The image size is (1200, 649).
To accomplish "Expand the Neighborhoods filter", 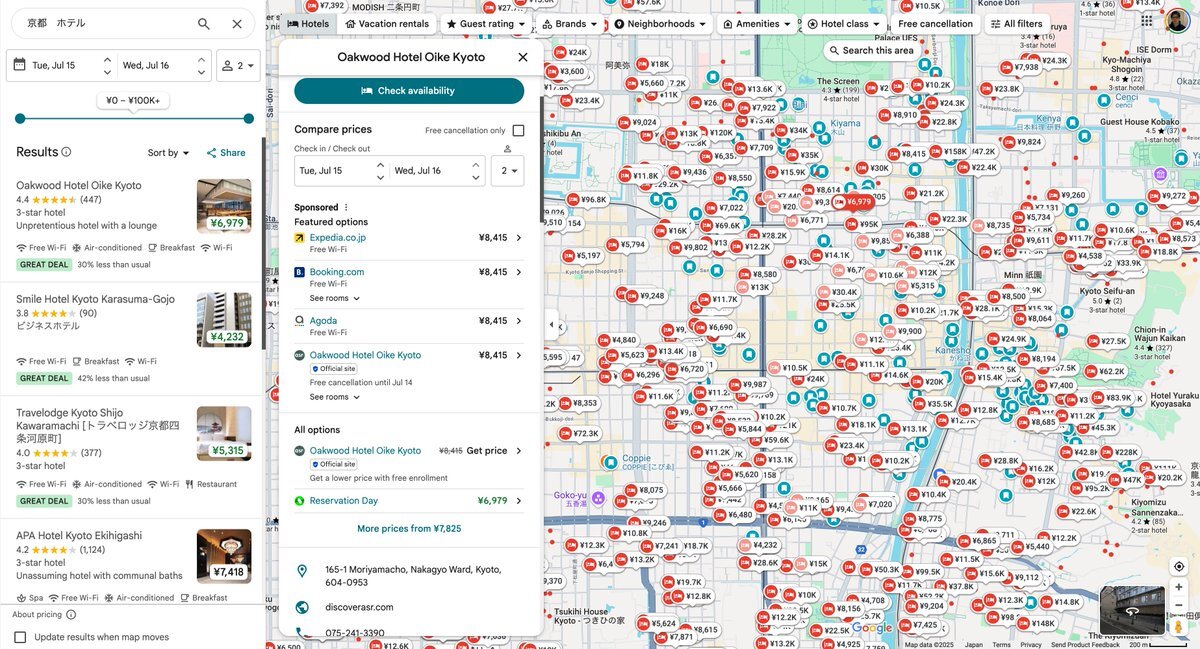I will point(661,24).
